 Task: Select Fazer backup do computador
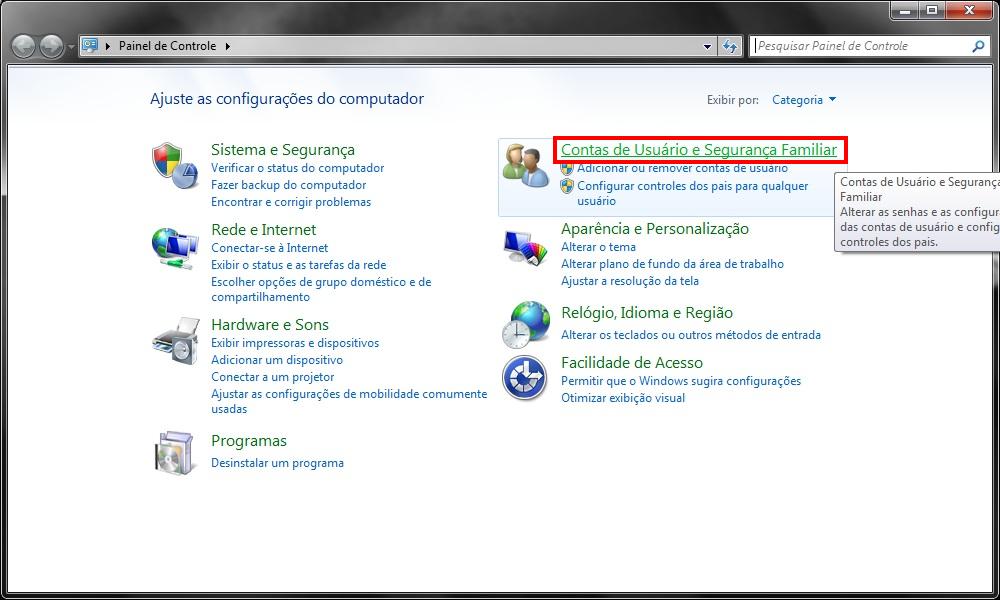[288, 185]
